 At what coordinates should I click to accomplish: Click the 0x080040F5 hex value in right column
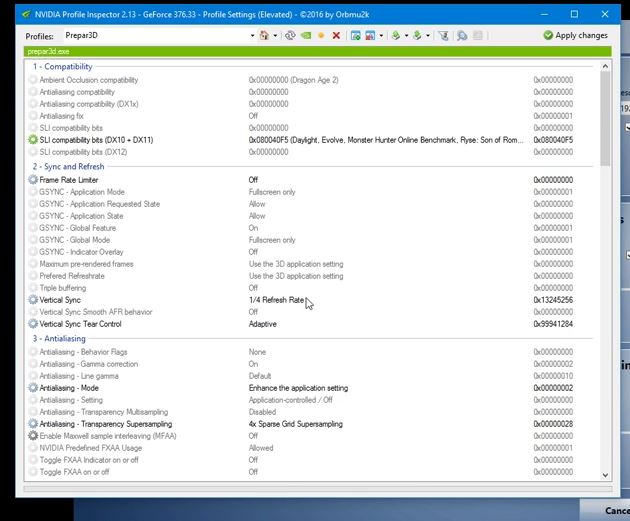553,140
